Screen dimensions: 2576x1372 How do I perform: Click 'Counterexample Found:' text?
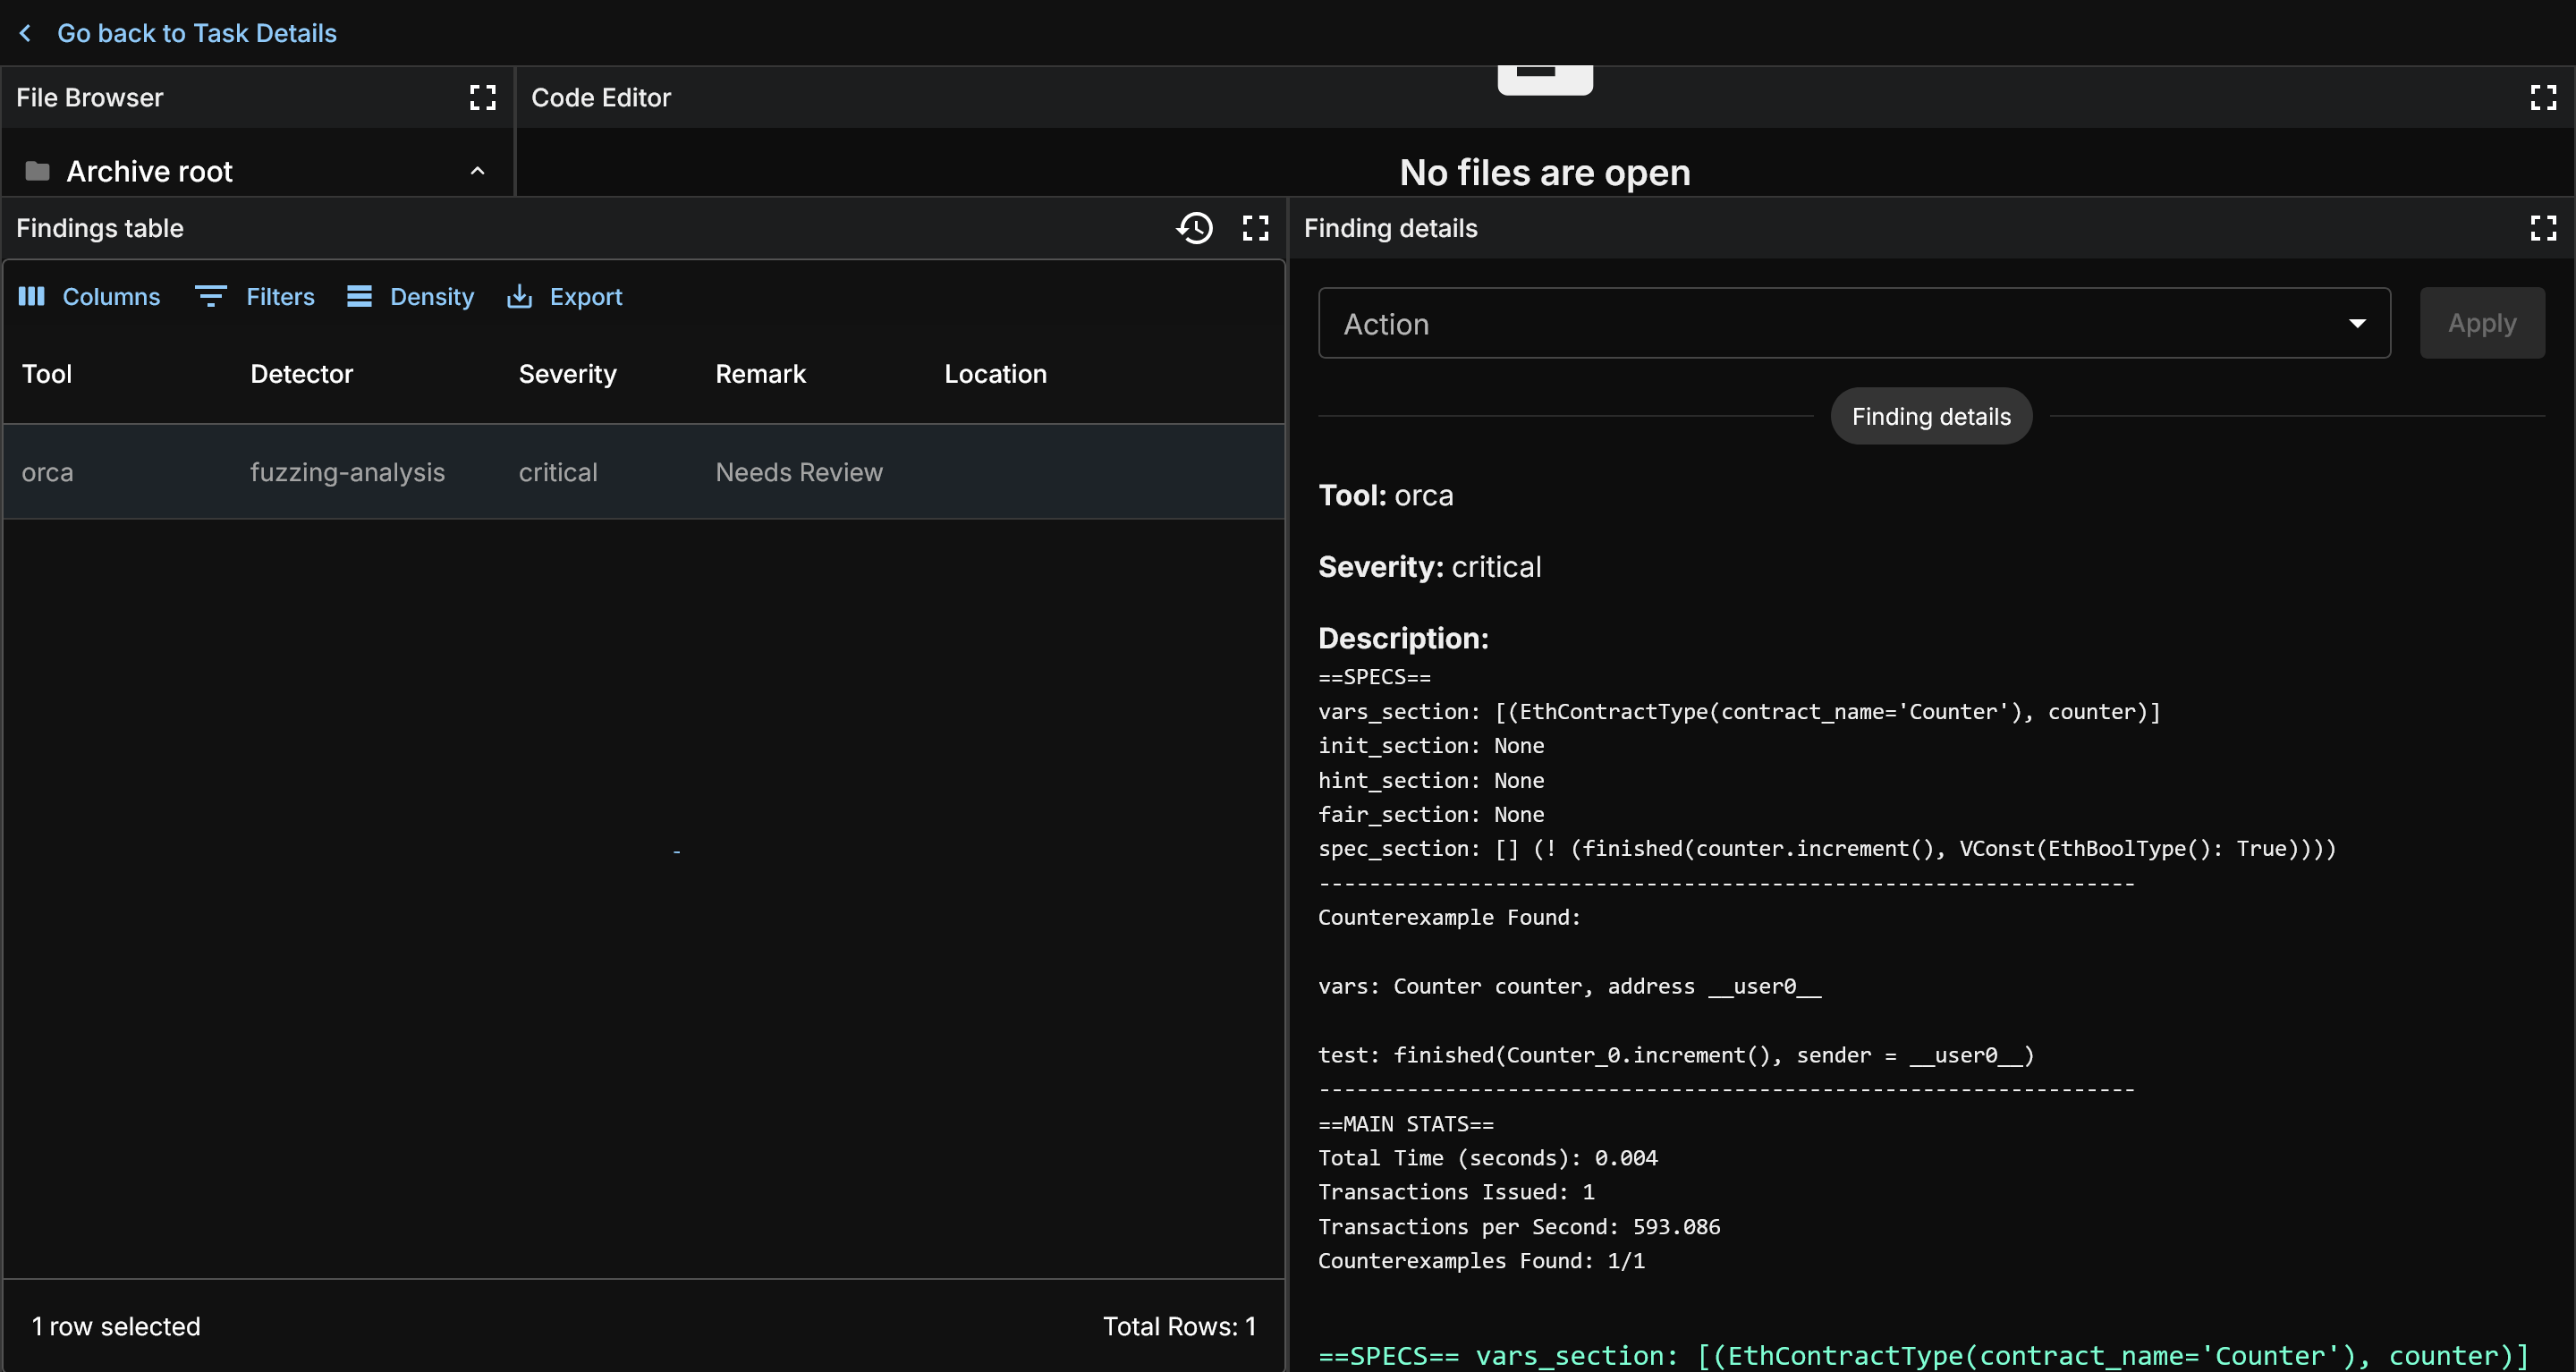[1449, 917]
